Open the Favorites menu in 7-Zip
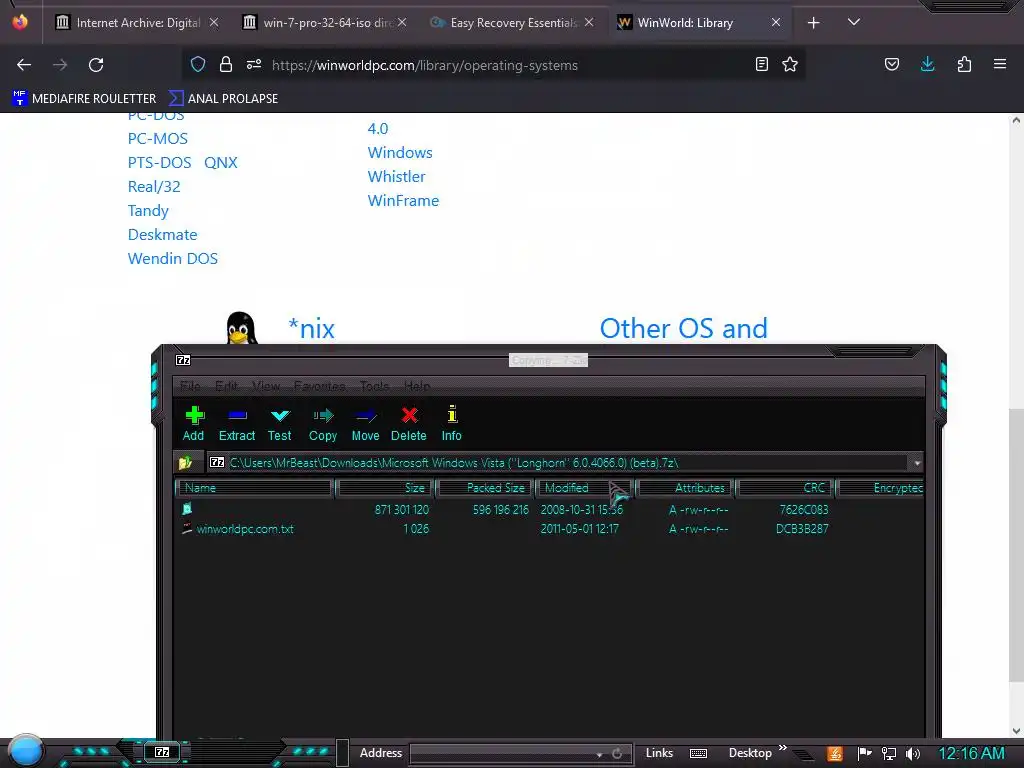Image resolution: width=1024 pixels, height=768 pixels. coord(319,386)
